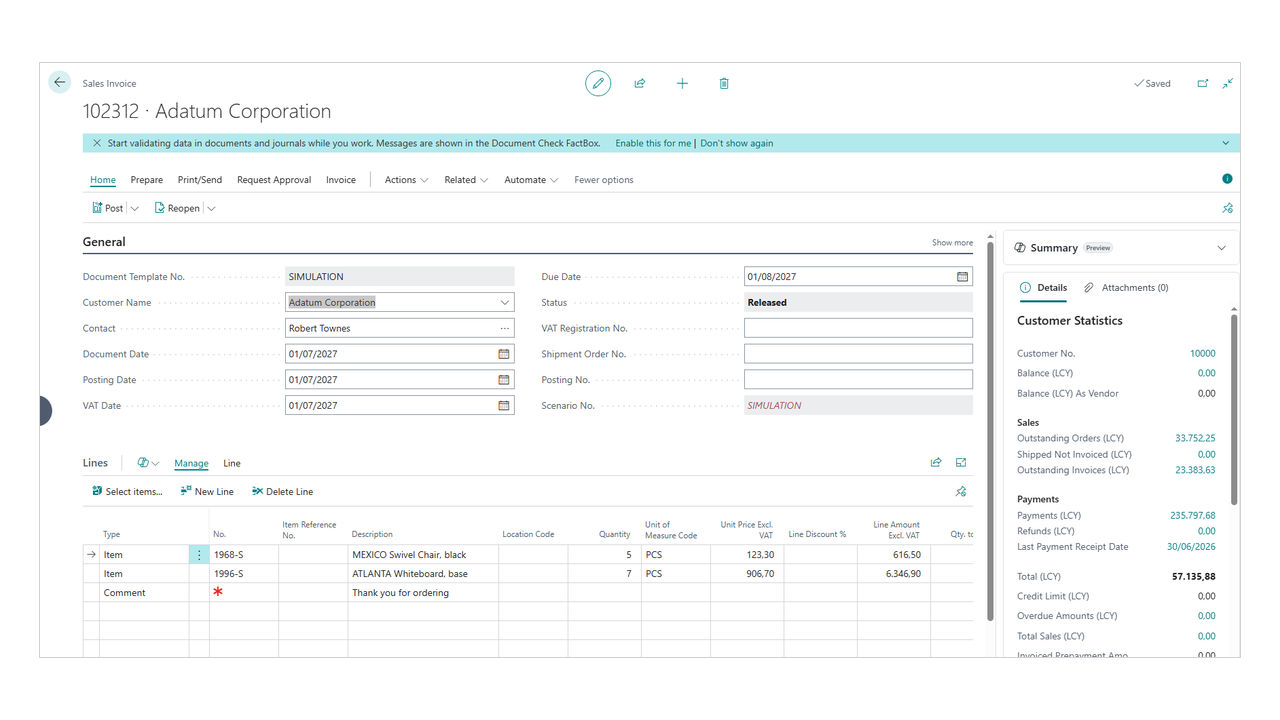Click the pencil edit icon
Image resolution: width=1280 pixels, height=720 pixels.
click(598, 83)
